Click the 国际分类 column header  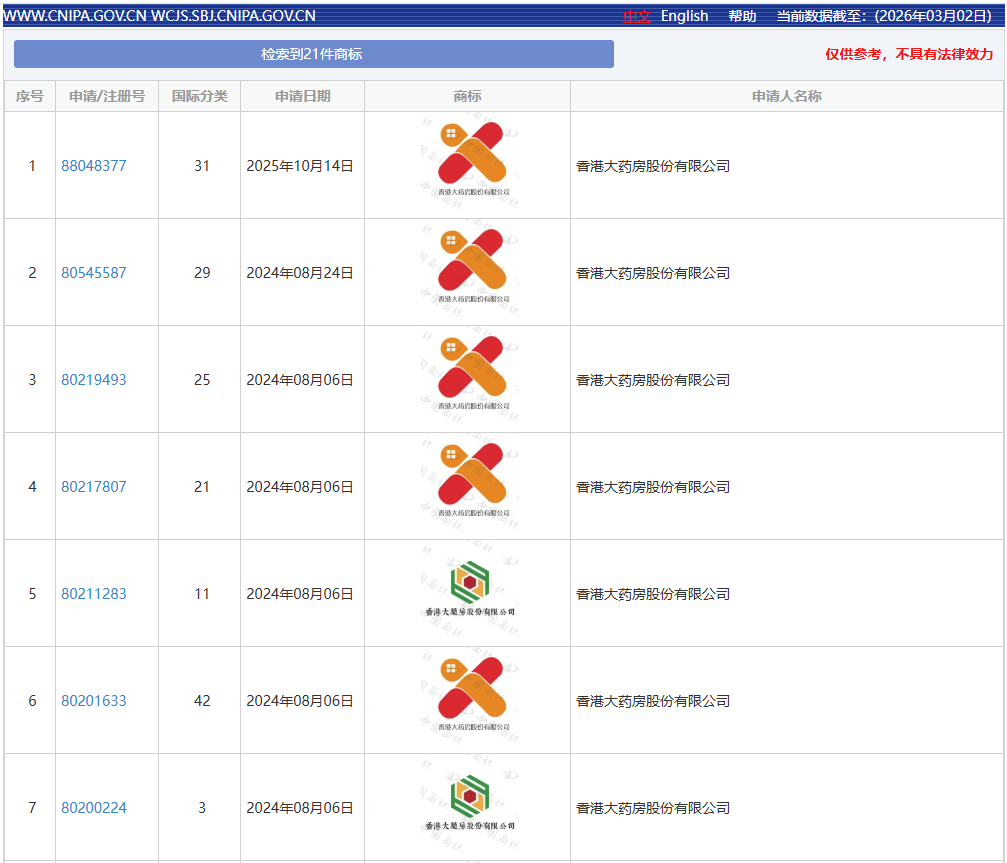coord(200,96)
